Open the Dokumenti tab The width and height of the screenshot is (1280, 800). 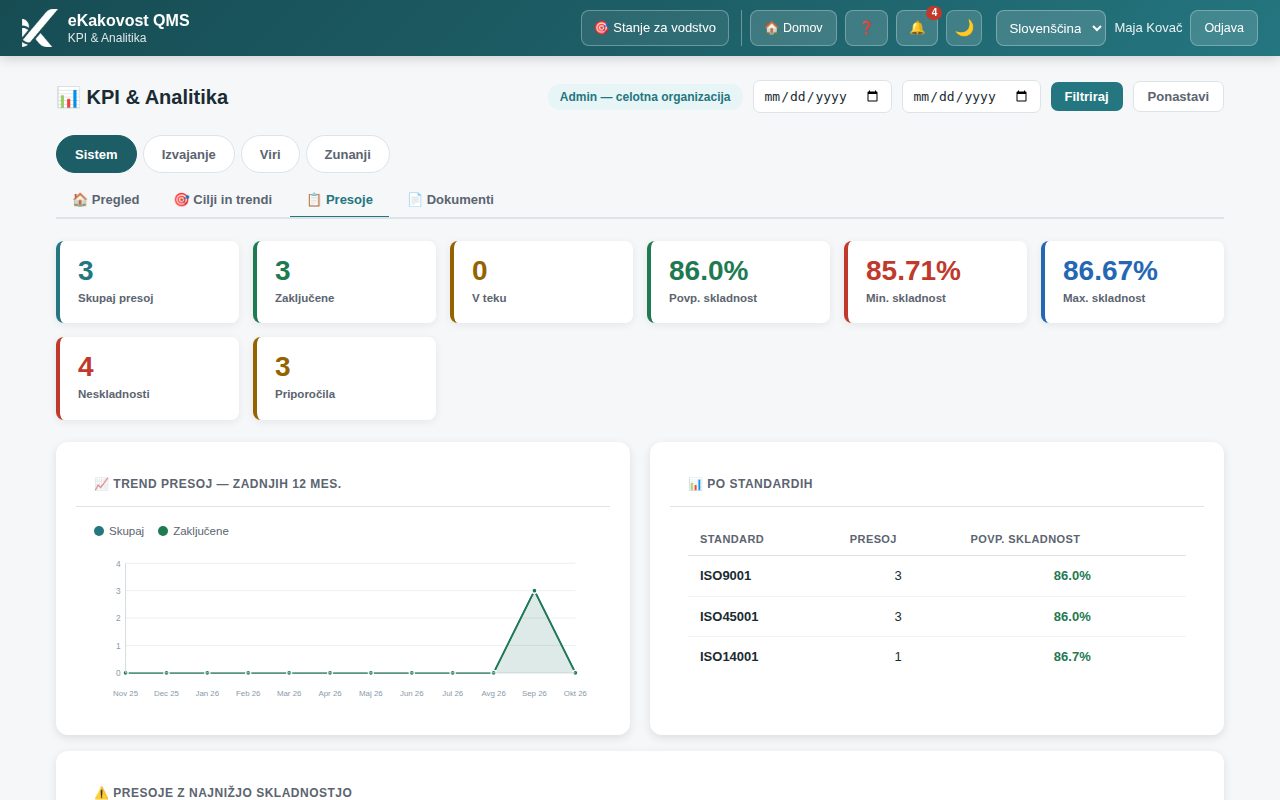[450, 199]
